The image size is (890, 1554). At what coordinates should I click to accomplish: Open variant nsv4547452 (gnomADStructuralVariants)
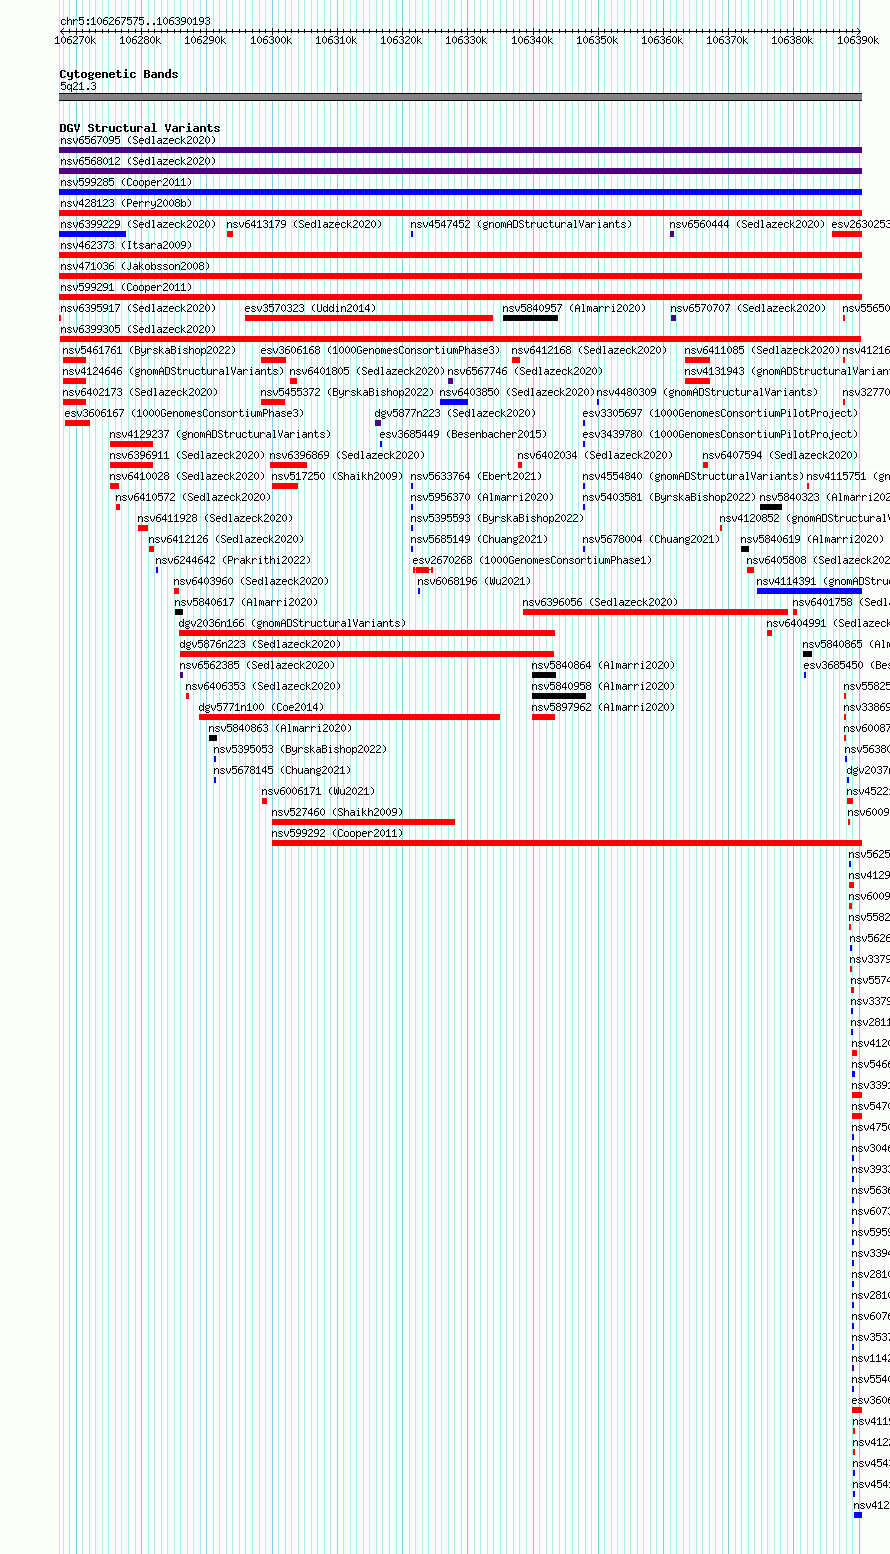[521, 224]
